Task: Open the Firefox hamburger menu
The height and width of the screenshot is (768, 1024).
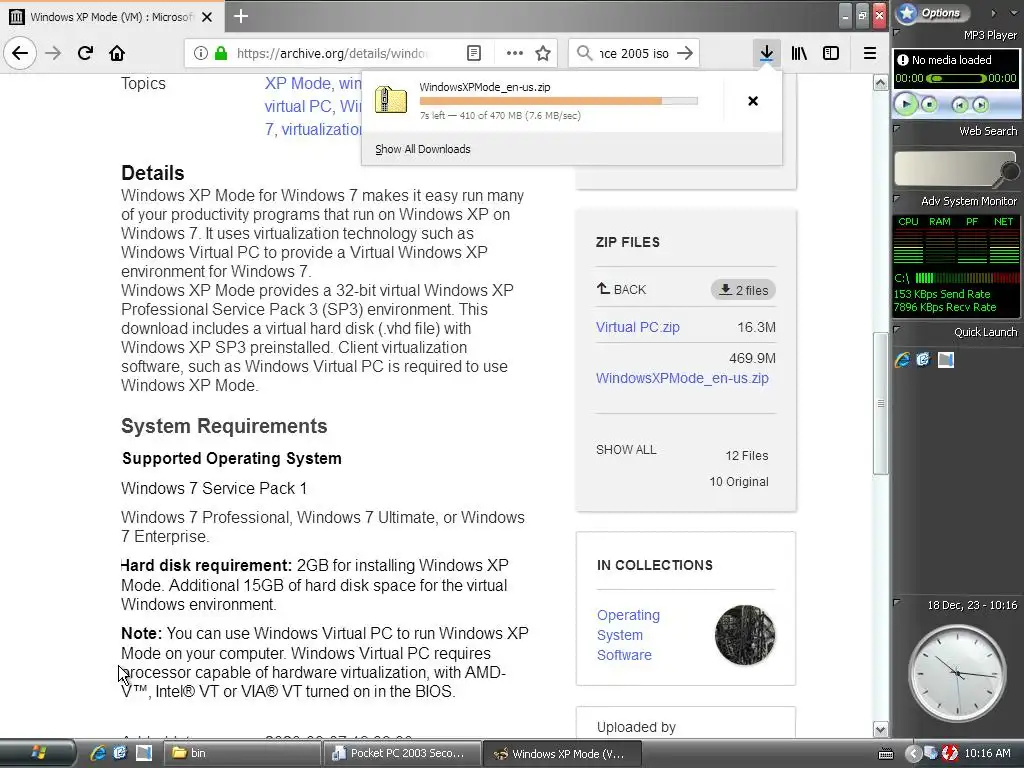Action: tap(870, 53)
